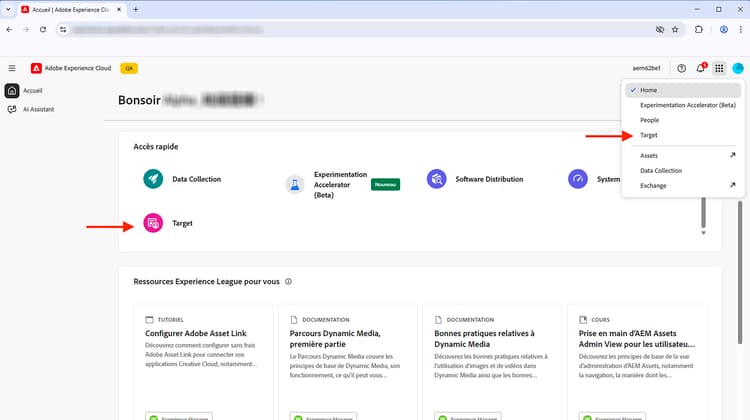The width and height of the screenshot is (750, 420).
Task: Open the user profile avatar
Action: click(x=738, y=68)
